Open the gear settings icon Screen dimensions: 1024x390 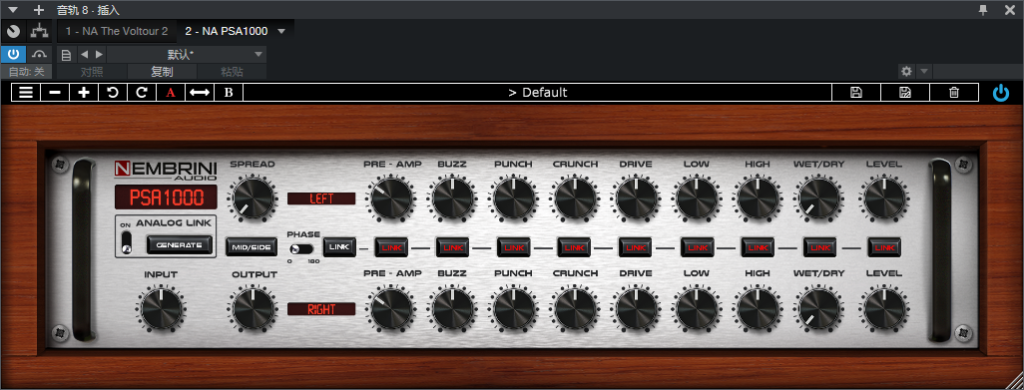[x=906, y=71]
